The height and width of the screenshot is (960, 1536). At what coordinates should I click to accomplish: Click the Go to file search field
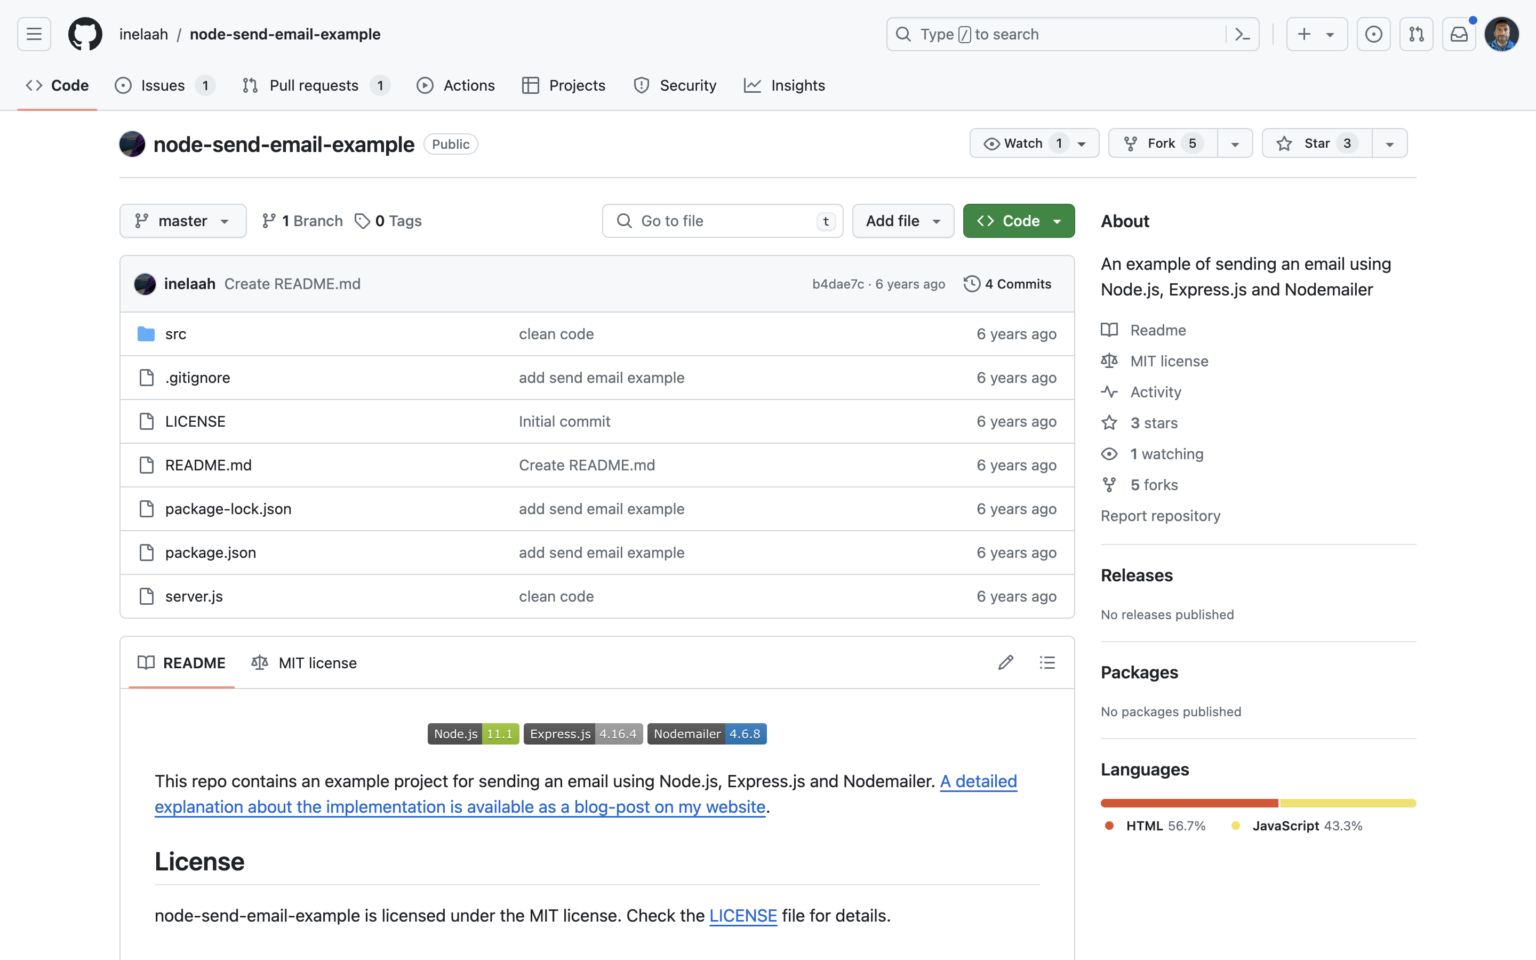tap(723, 221)
